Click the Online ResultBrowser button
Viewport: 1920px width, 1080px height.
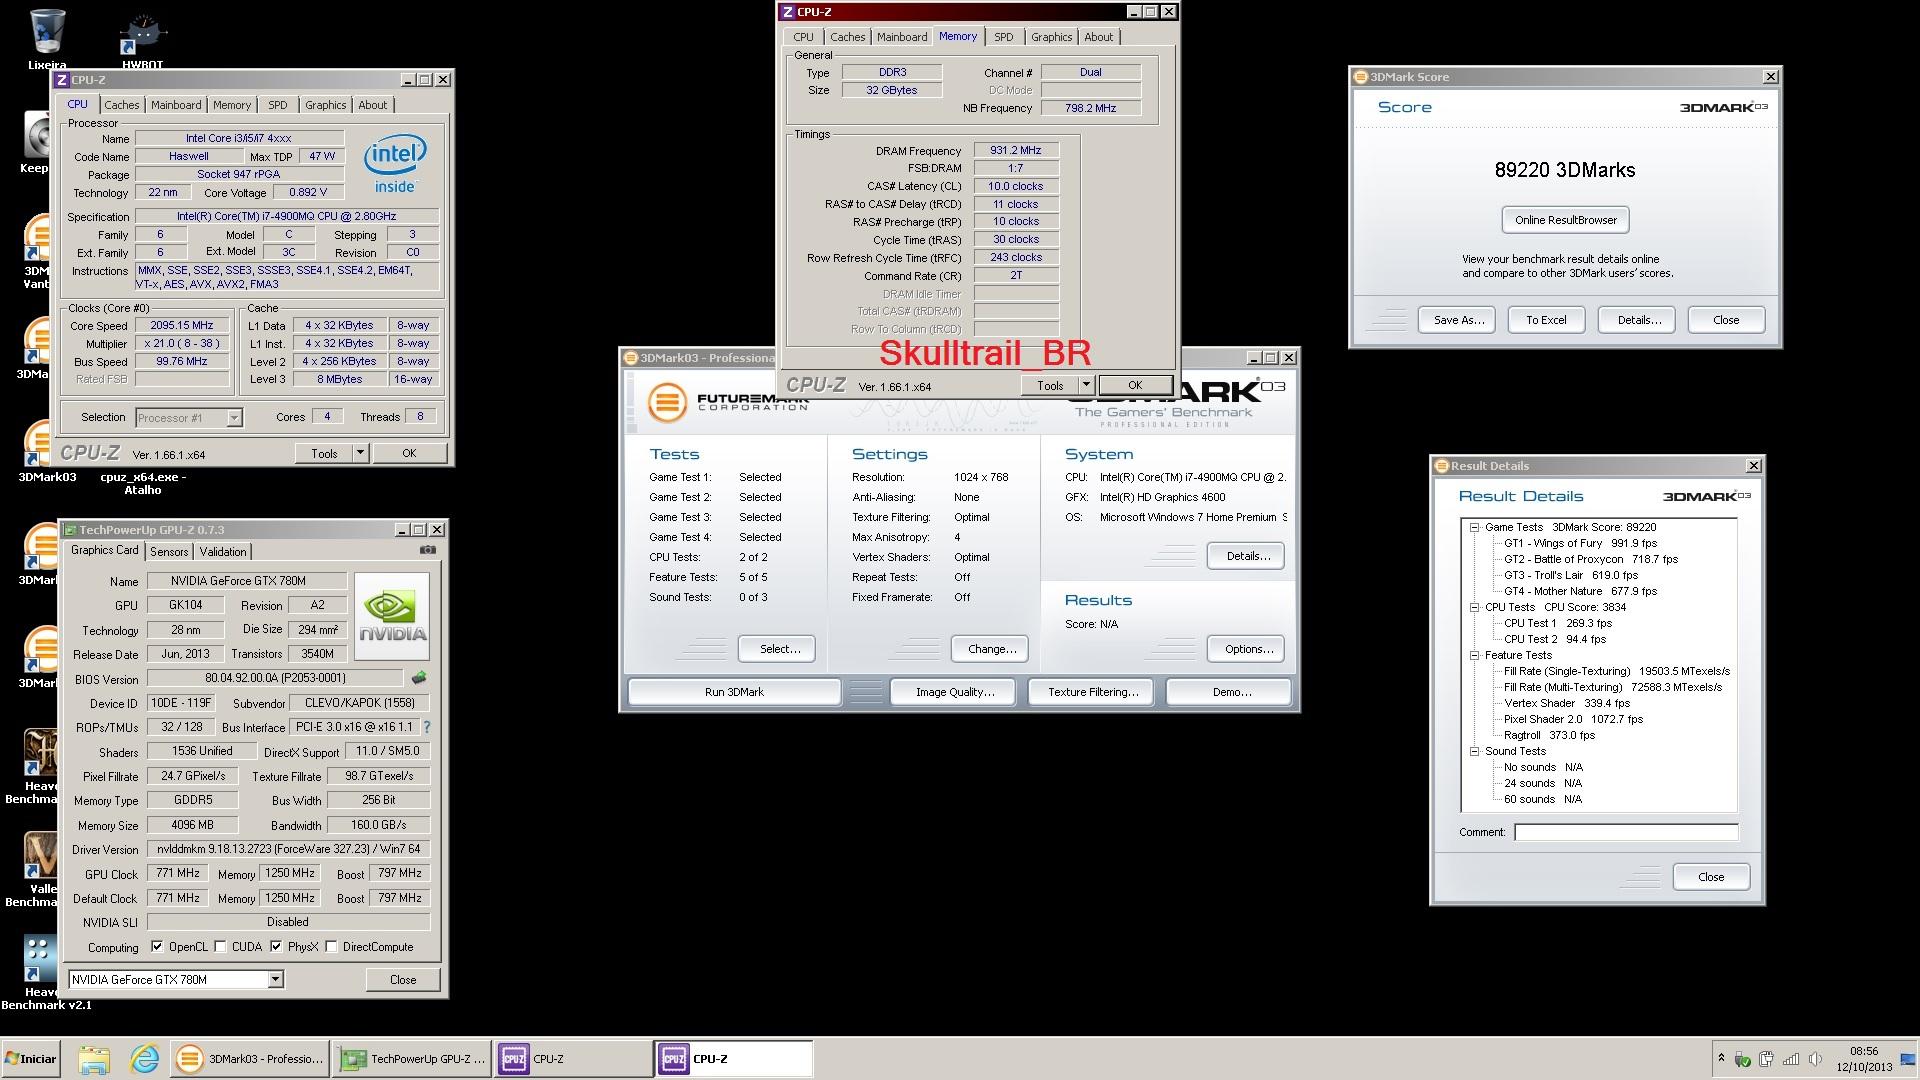[1565, 220]
